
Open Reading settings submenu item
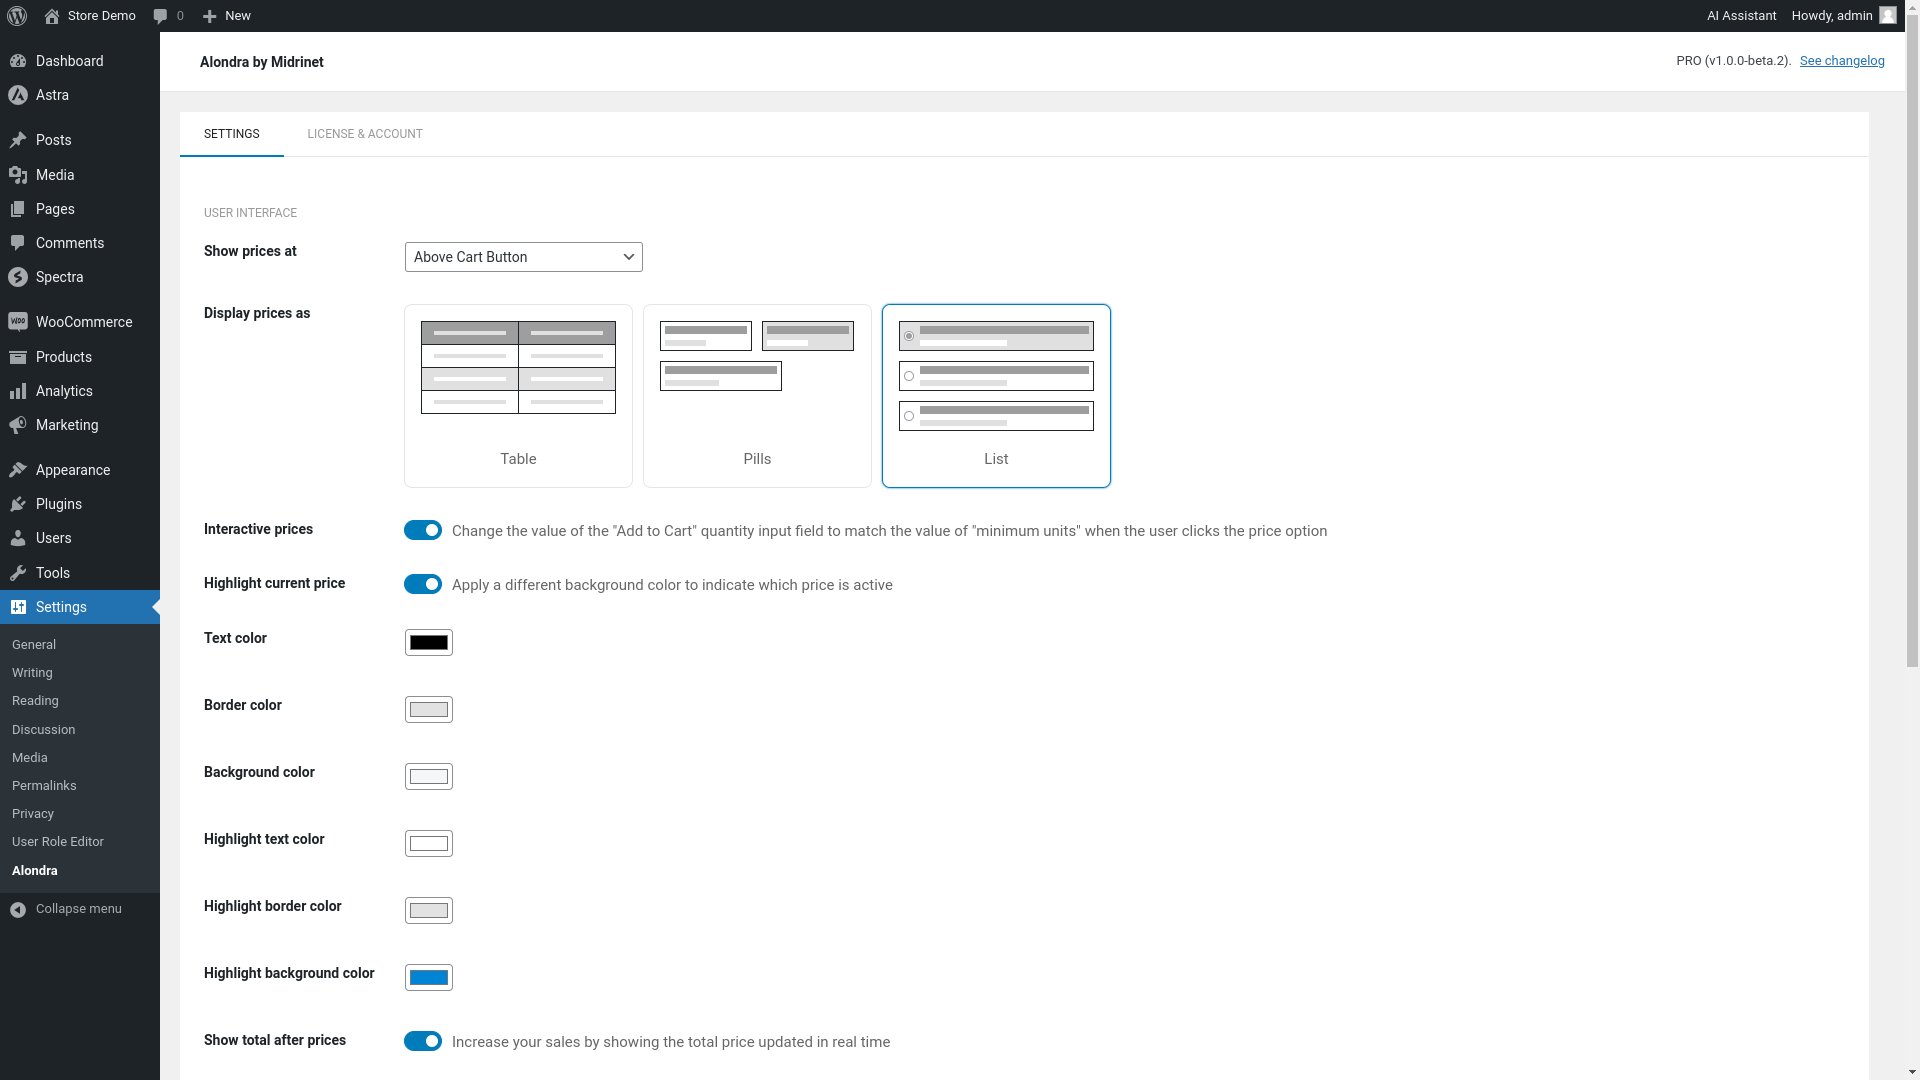click(x=35, y=701)
